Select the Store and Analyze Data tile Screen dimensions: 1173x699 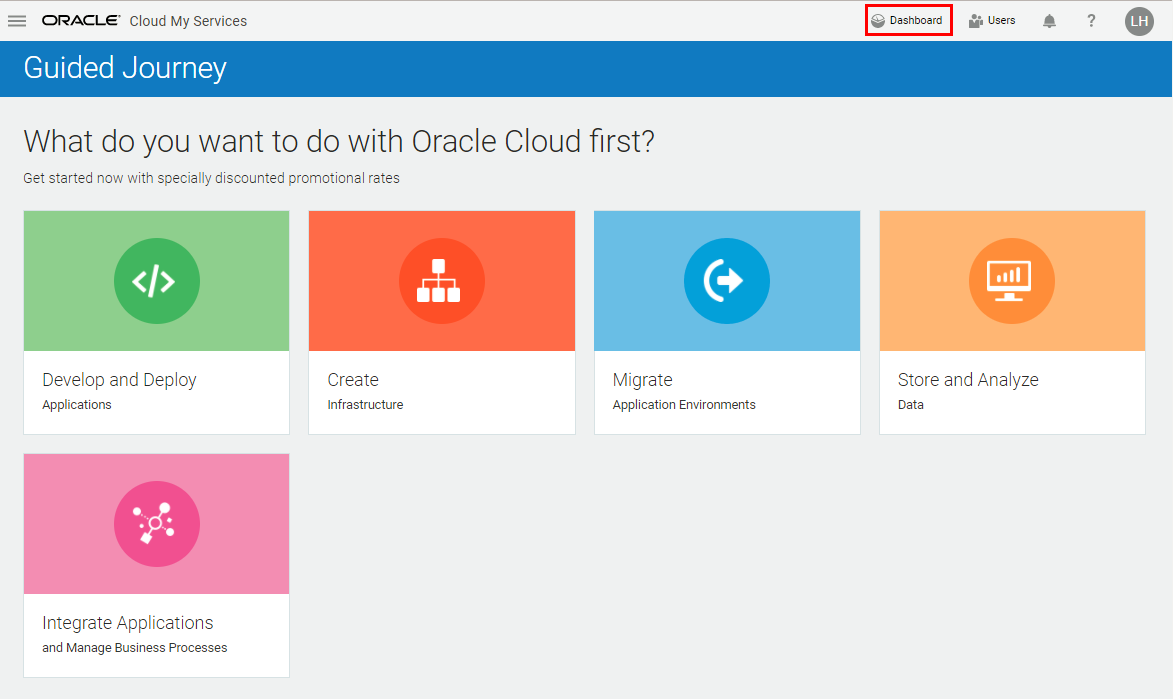(x=1012, y=320)
